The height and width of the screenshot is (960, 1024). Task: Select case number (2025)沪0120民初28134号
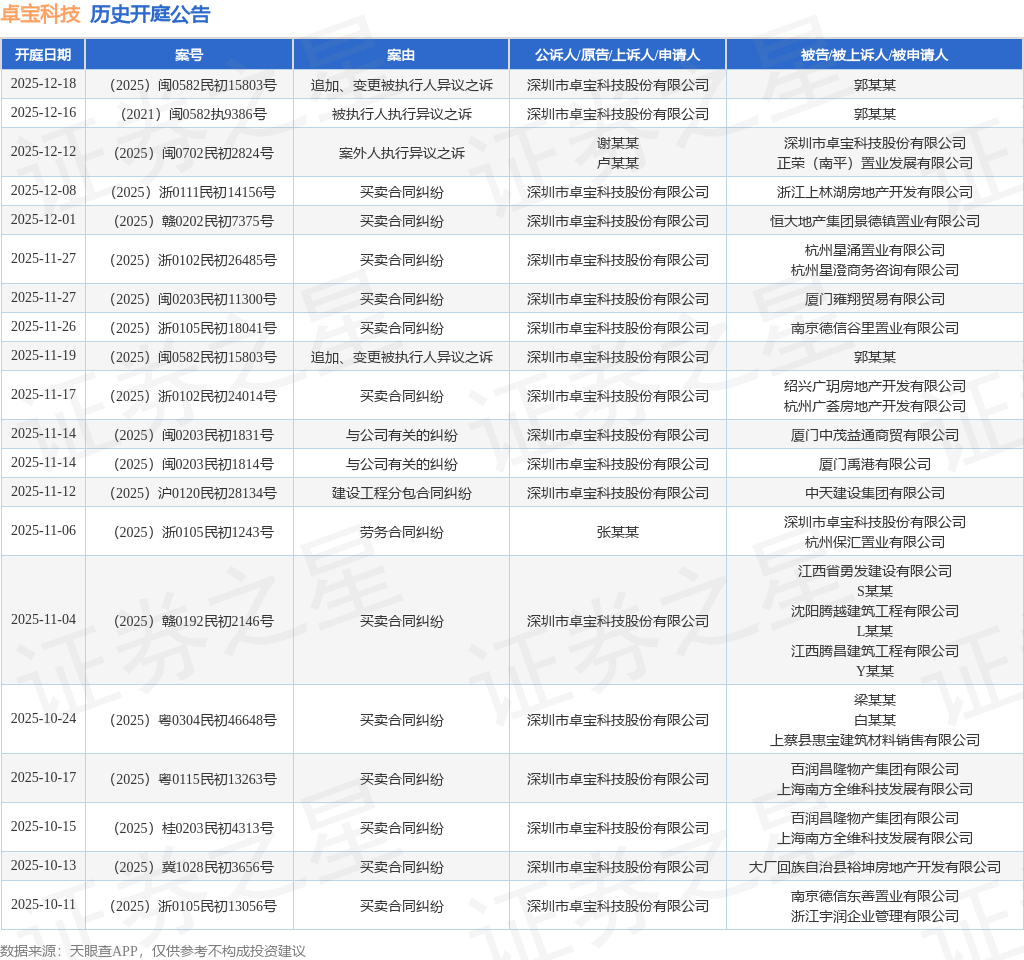click(x=193, y=493)
